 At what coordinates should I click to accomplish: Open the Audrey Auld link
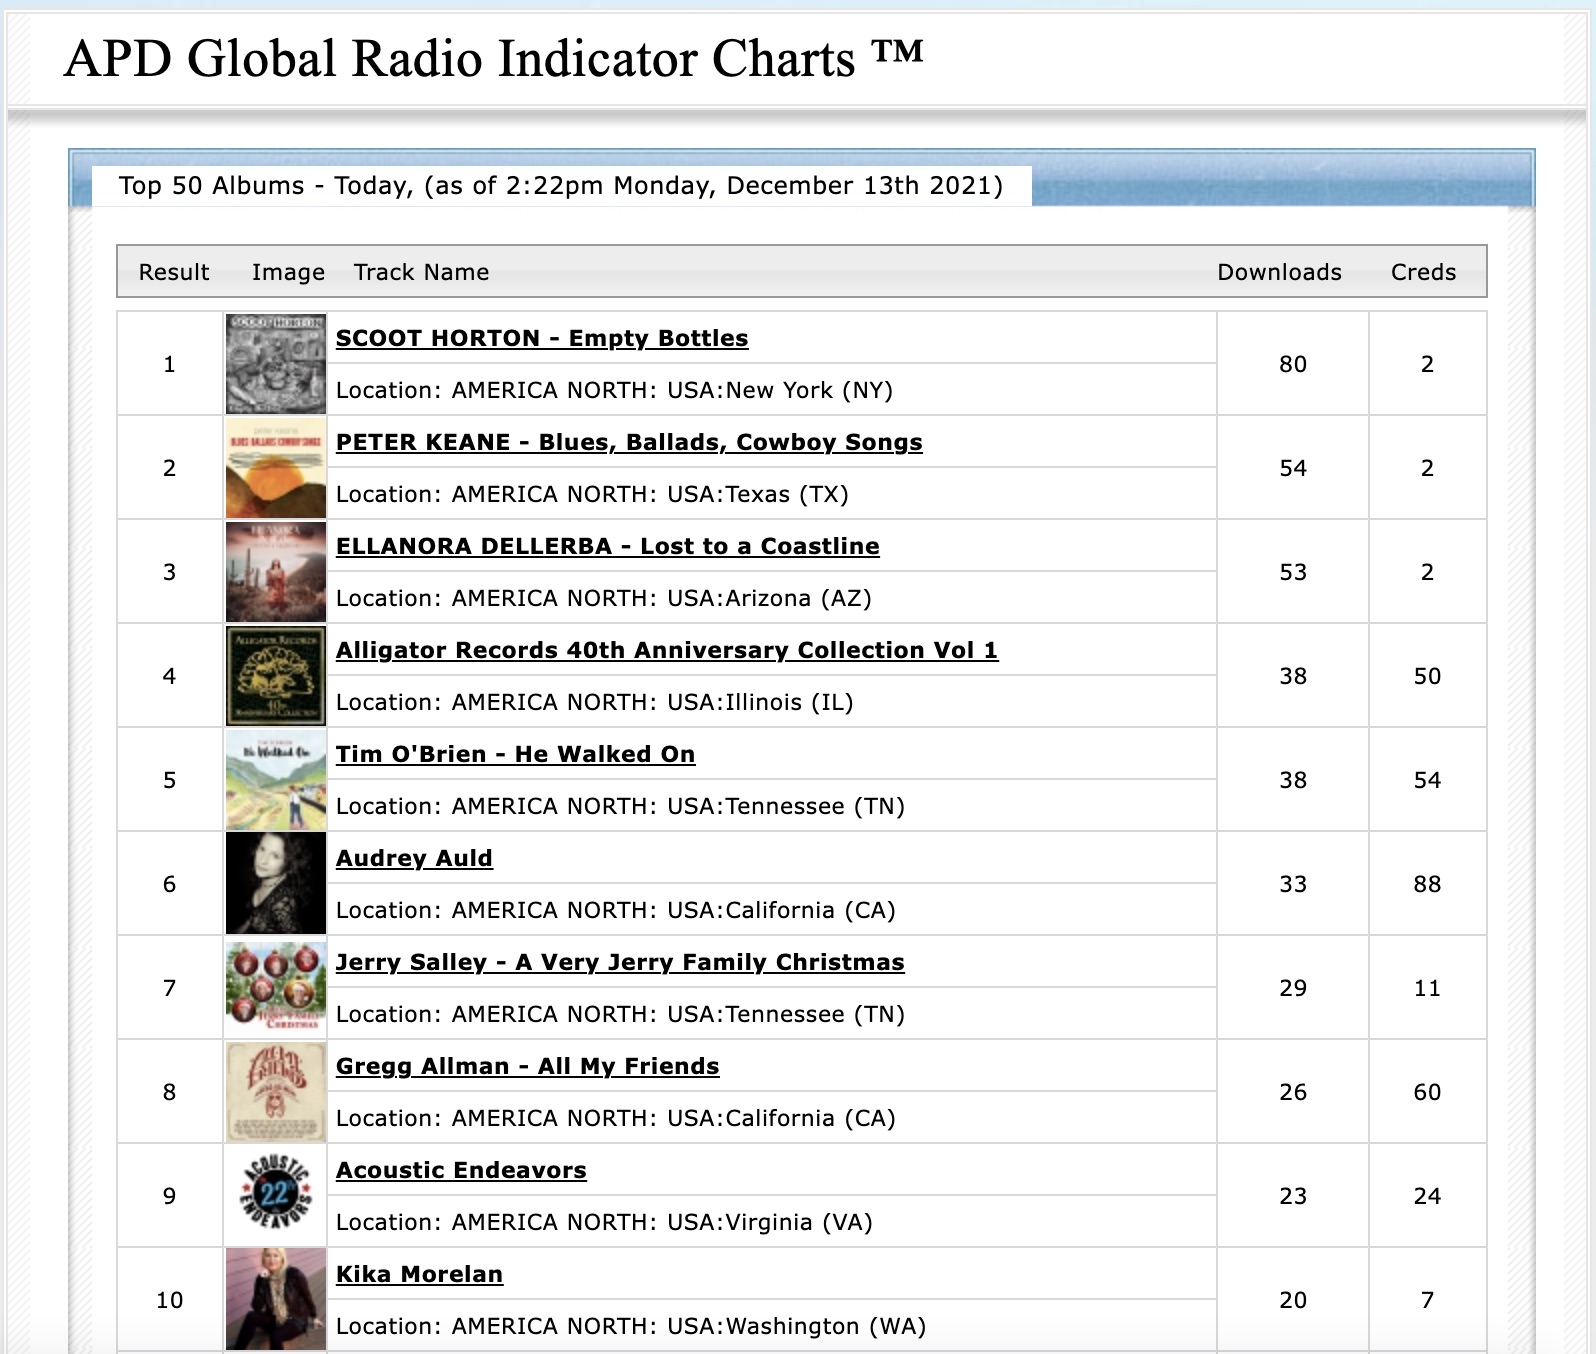pyautogui.click(x=414, y=858)
